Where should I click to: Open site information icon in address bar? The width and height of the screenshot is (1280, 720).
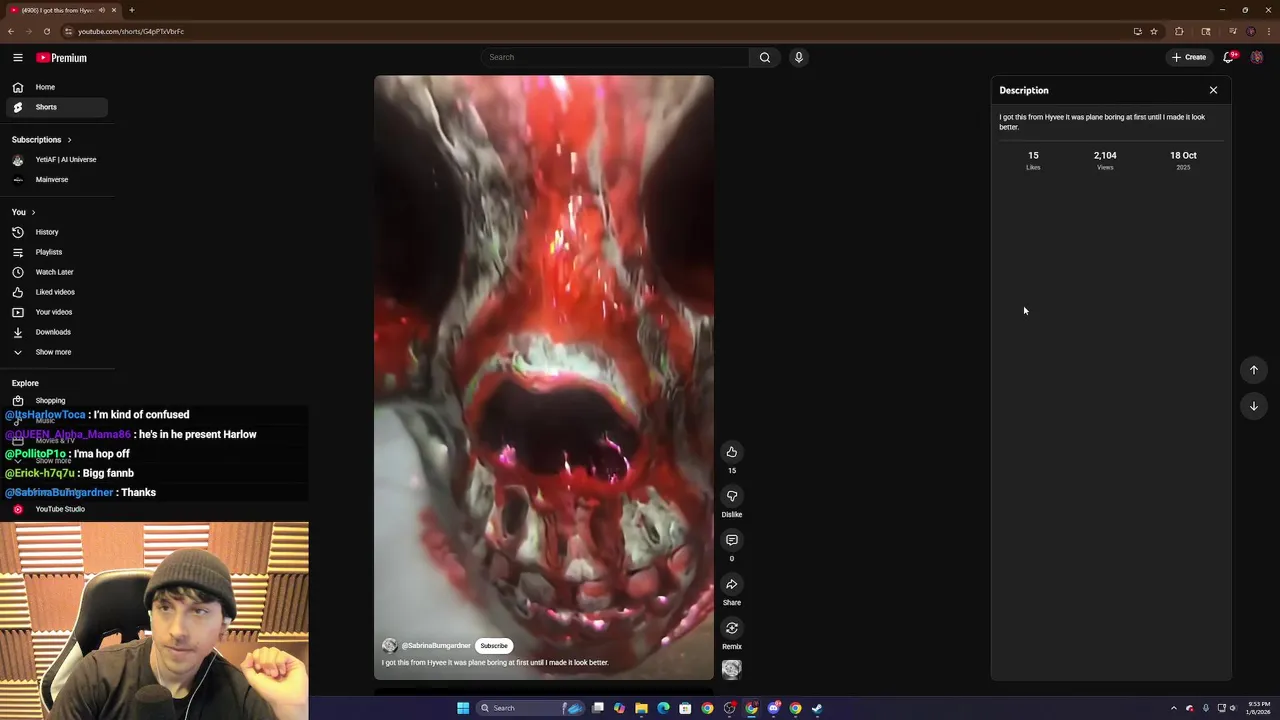click(69, 31)
